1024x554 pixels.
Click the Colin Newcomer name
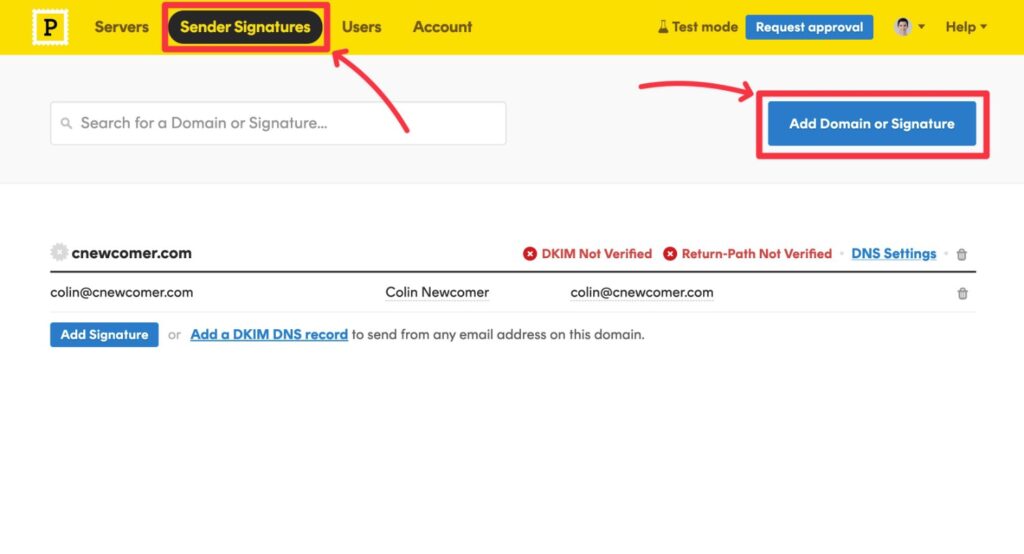[x=437, y=292]
